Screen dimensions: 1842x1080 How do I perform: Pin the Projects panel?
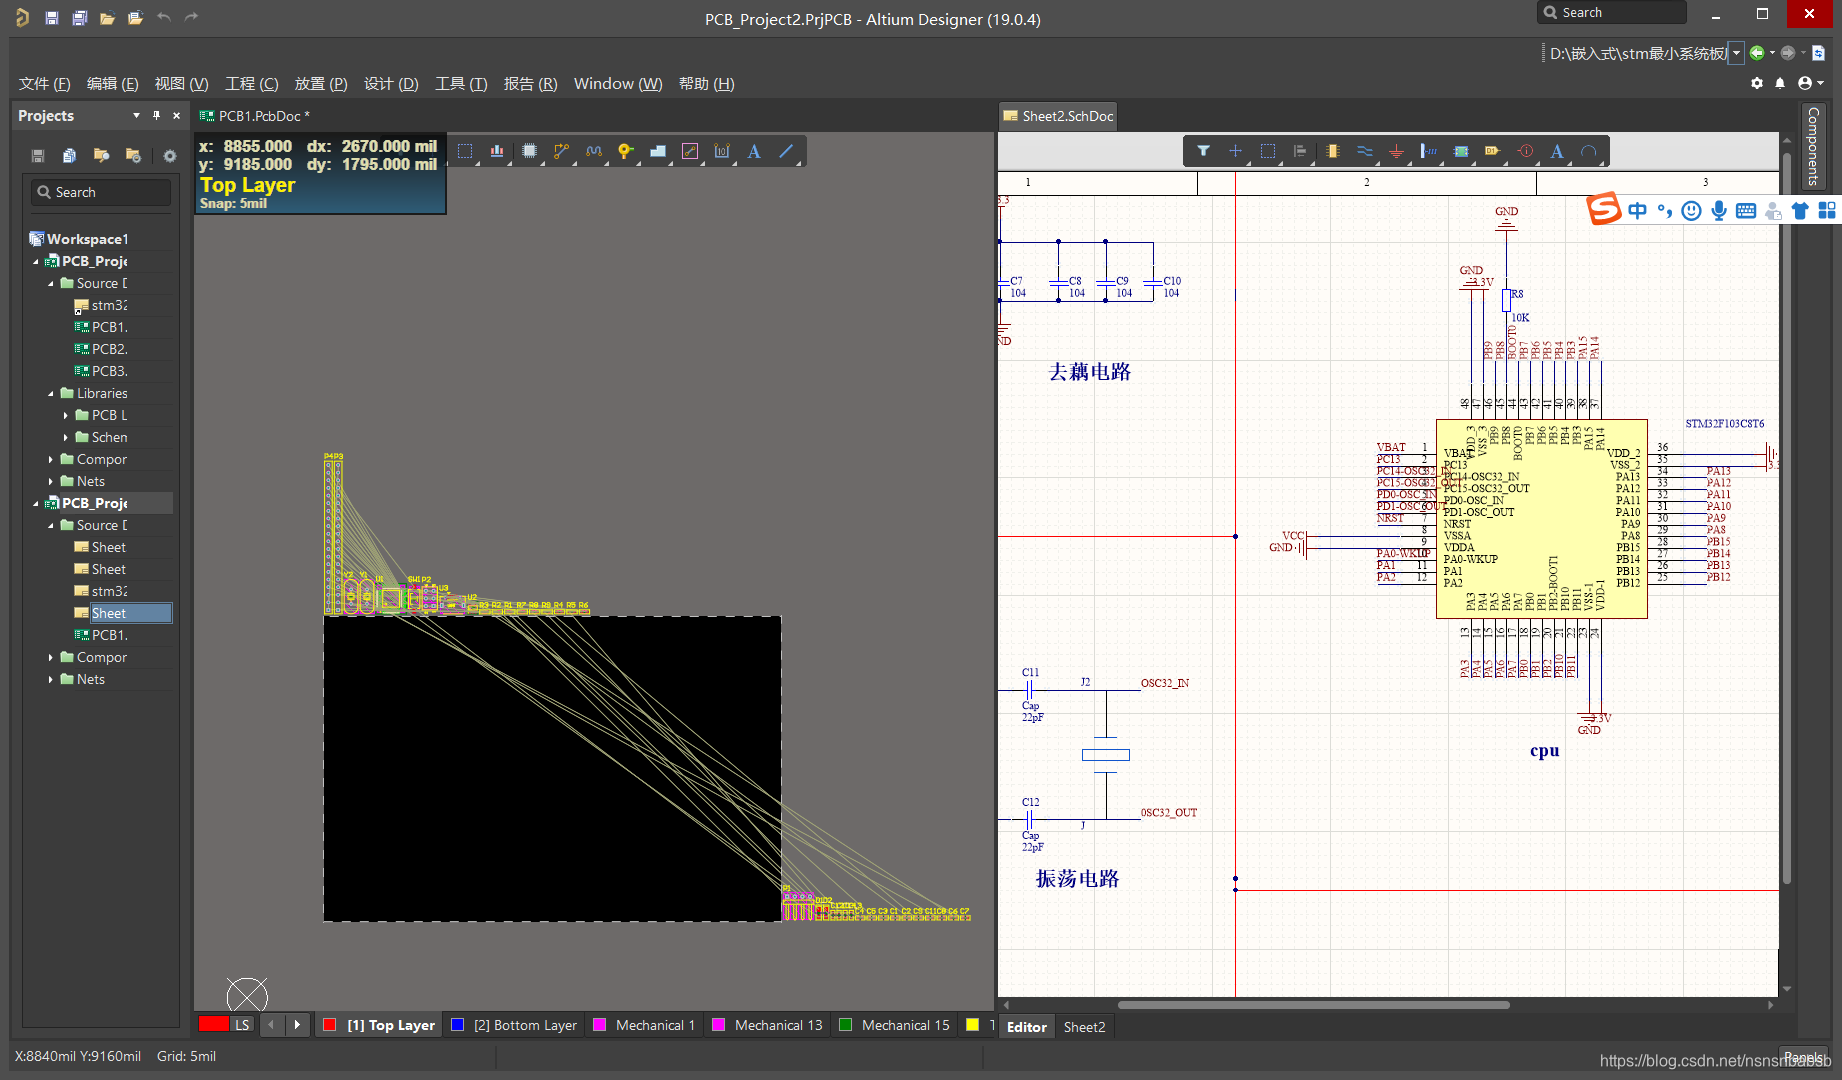(156, 115)
